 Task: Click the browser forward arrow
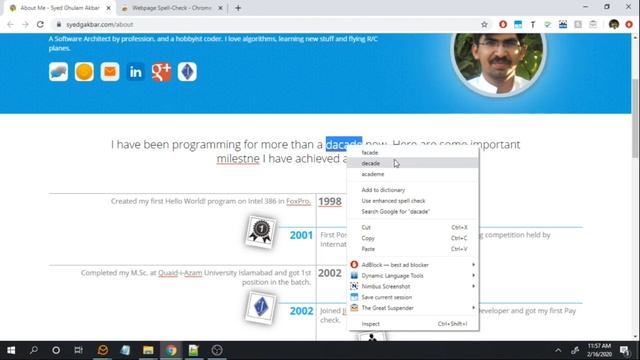tap(25, 24)
